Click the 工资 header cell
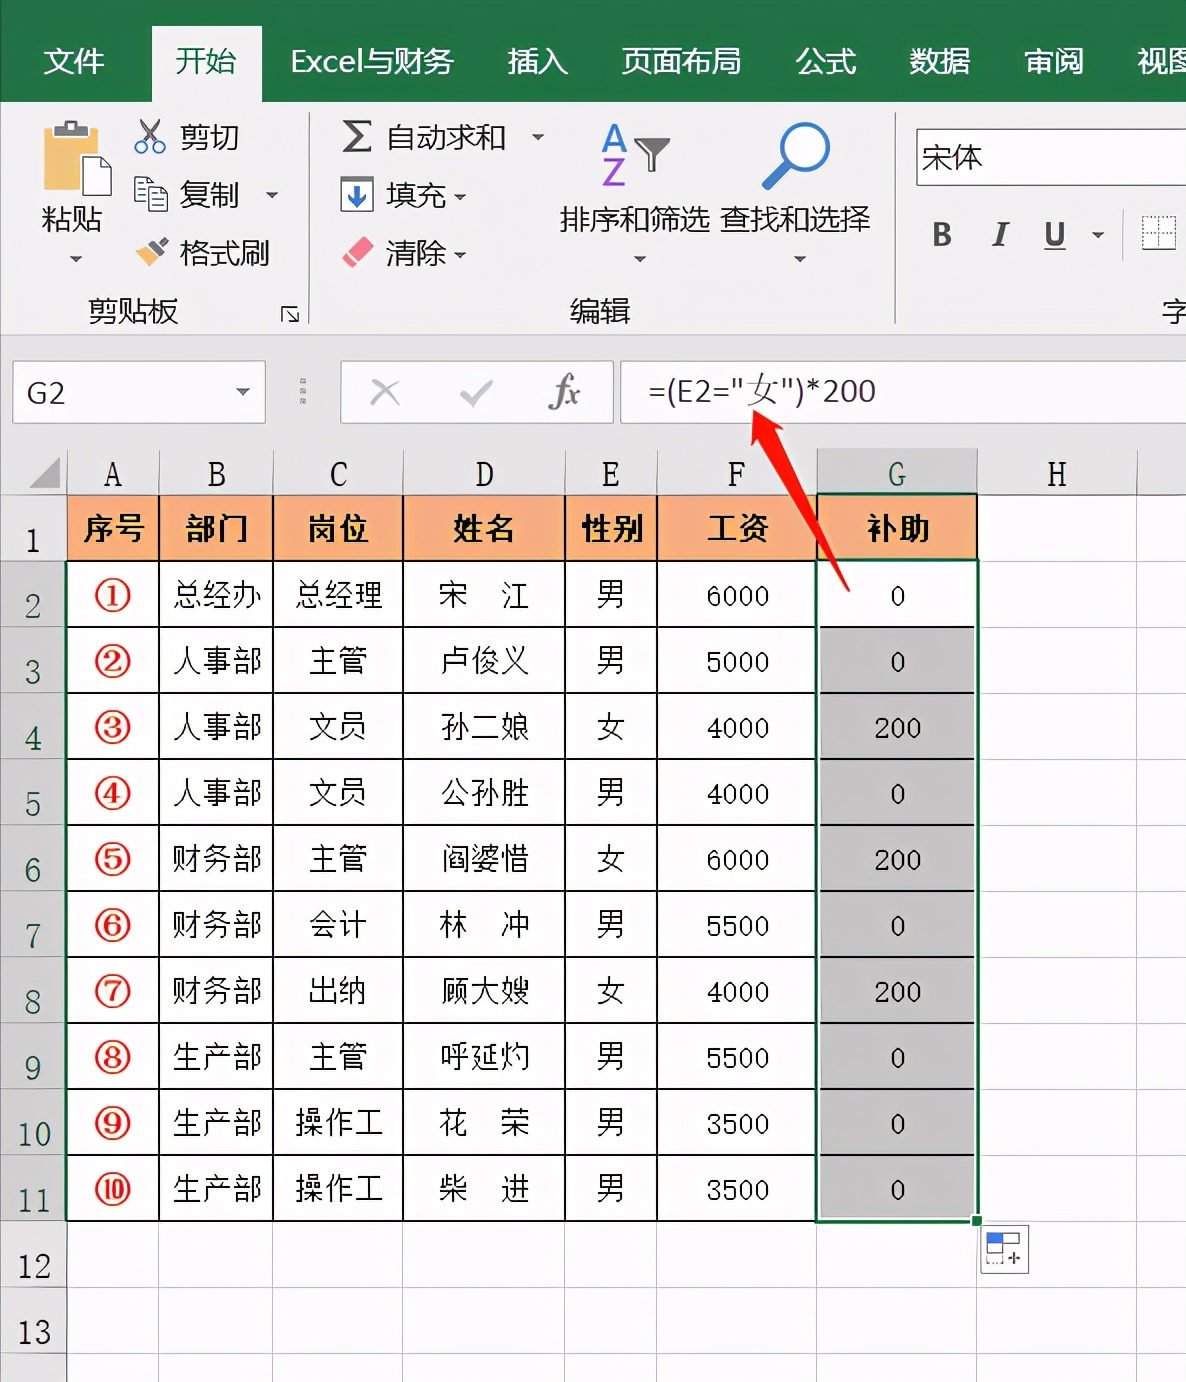This screenshot has width=1186, height=1382. pyautogui.click(x=737, y=528)
